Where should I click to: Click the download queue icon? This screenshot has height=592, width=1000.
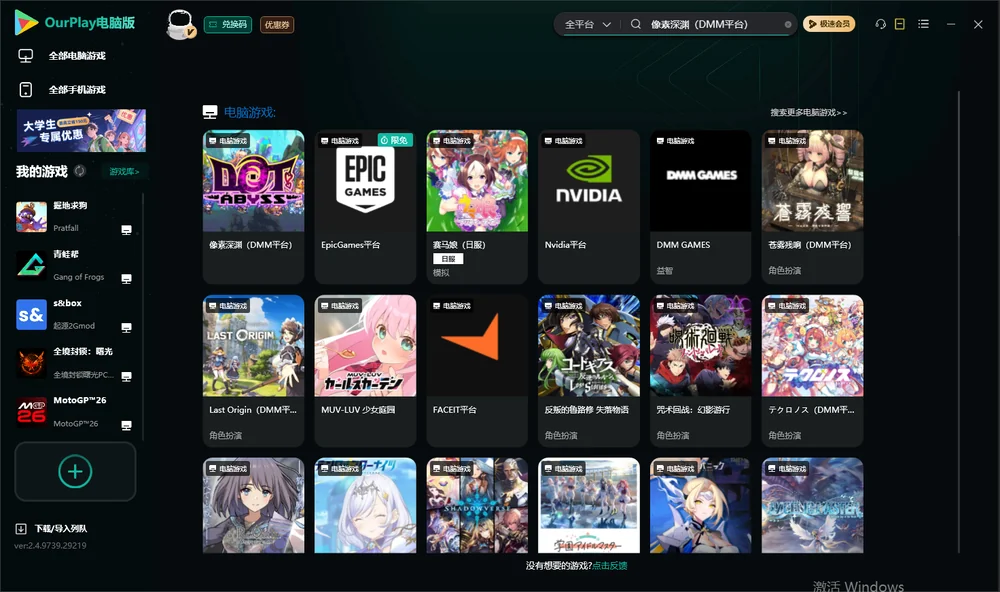(21, 529)
